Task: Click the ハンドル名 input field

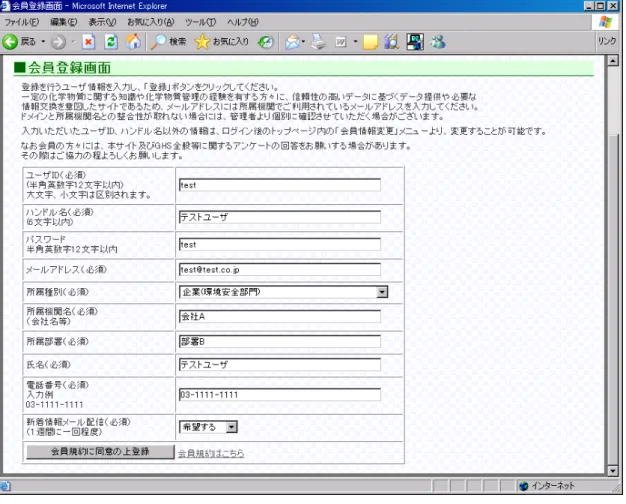Action: pyautogui.click(x=279, y=217)
